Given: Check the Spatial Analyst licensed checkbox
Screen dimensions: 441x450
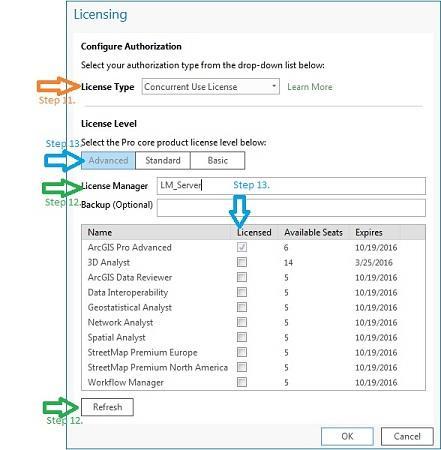Looking at the screenshot, I should [242, 337].
